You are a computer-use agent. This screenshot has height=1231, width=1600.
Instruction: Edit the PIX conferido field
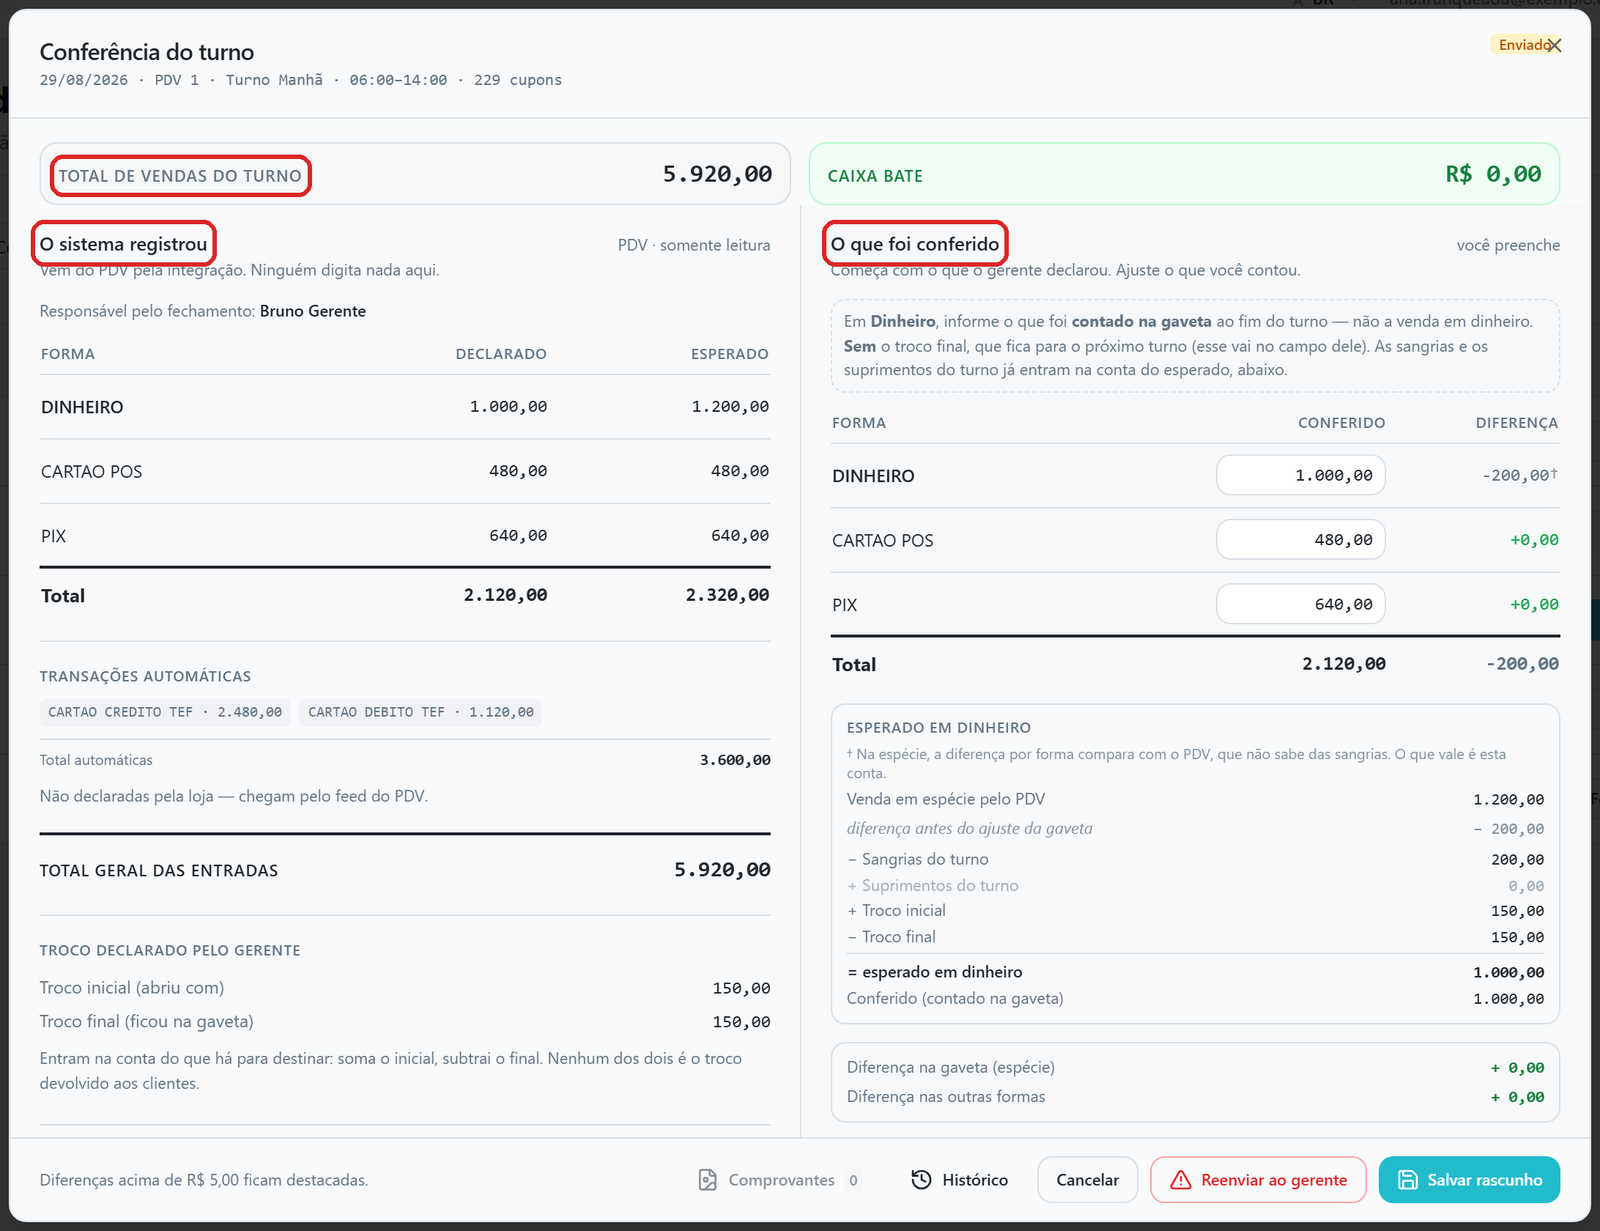[x=1300, y=604]
